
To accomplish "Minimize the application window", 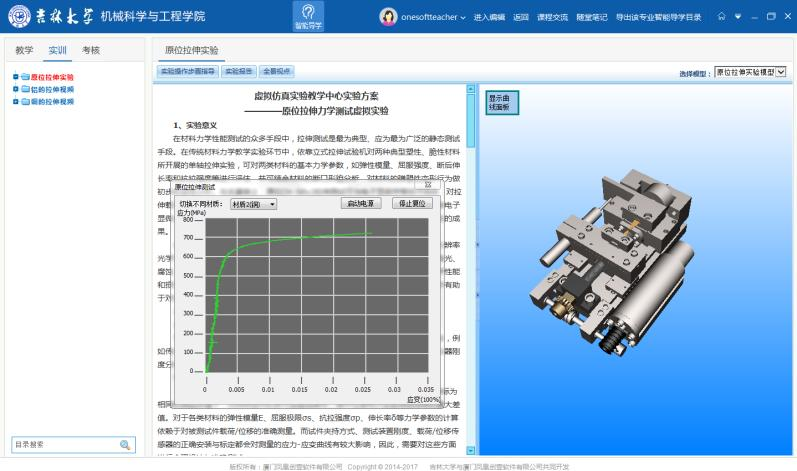I will 754,17.
